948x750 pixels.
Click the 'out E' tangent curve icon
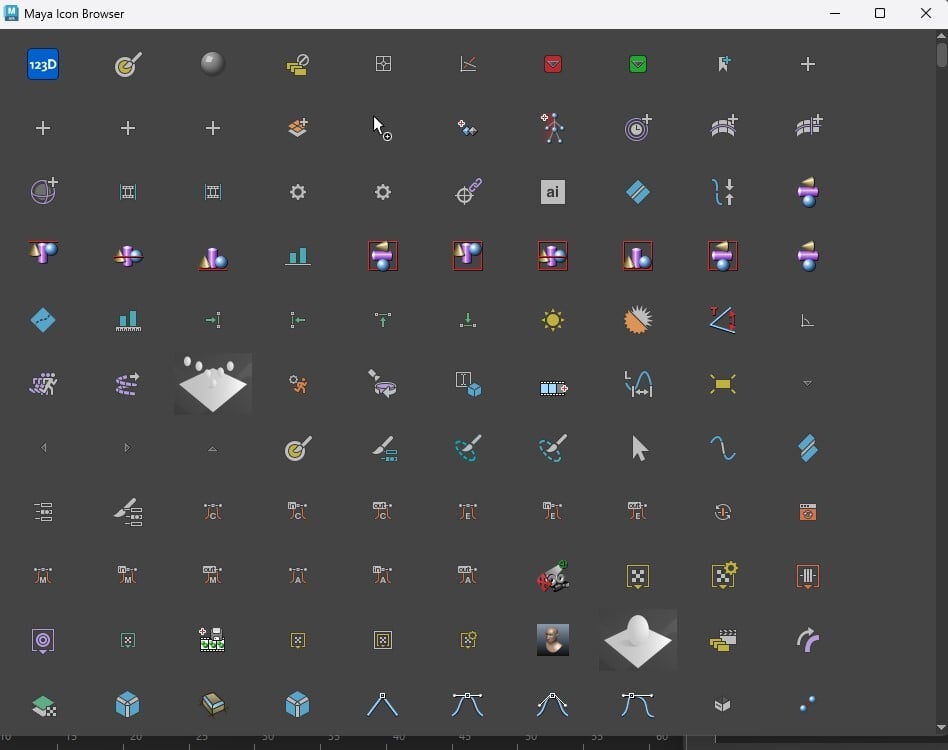click(x=638, y=511)
